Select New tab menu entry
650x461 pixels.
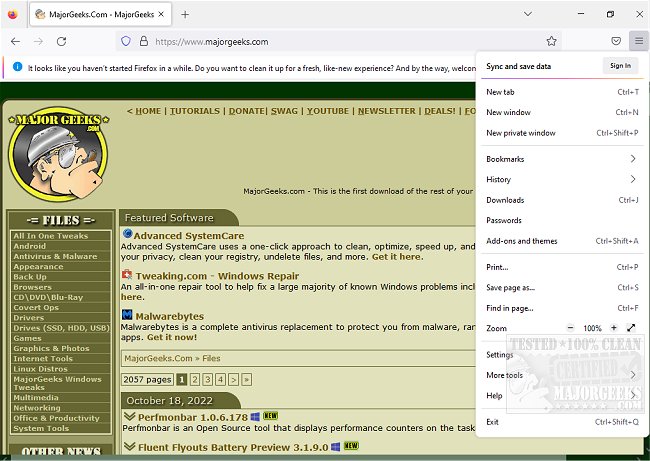coord(563,92)
